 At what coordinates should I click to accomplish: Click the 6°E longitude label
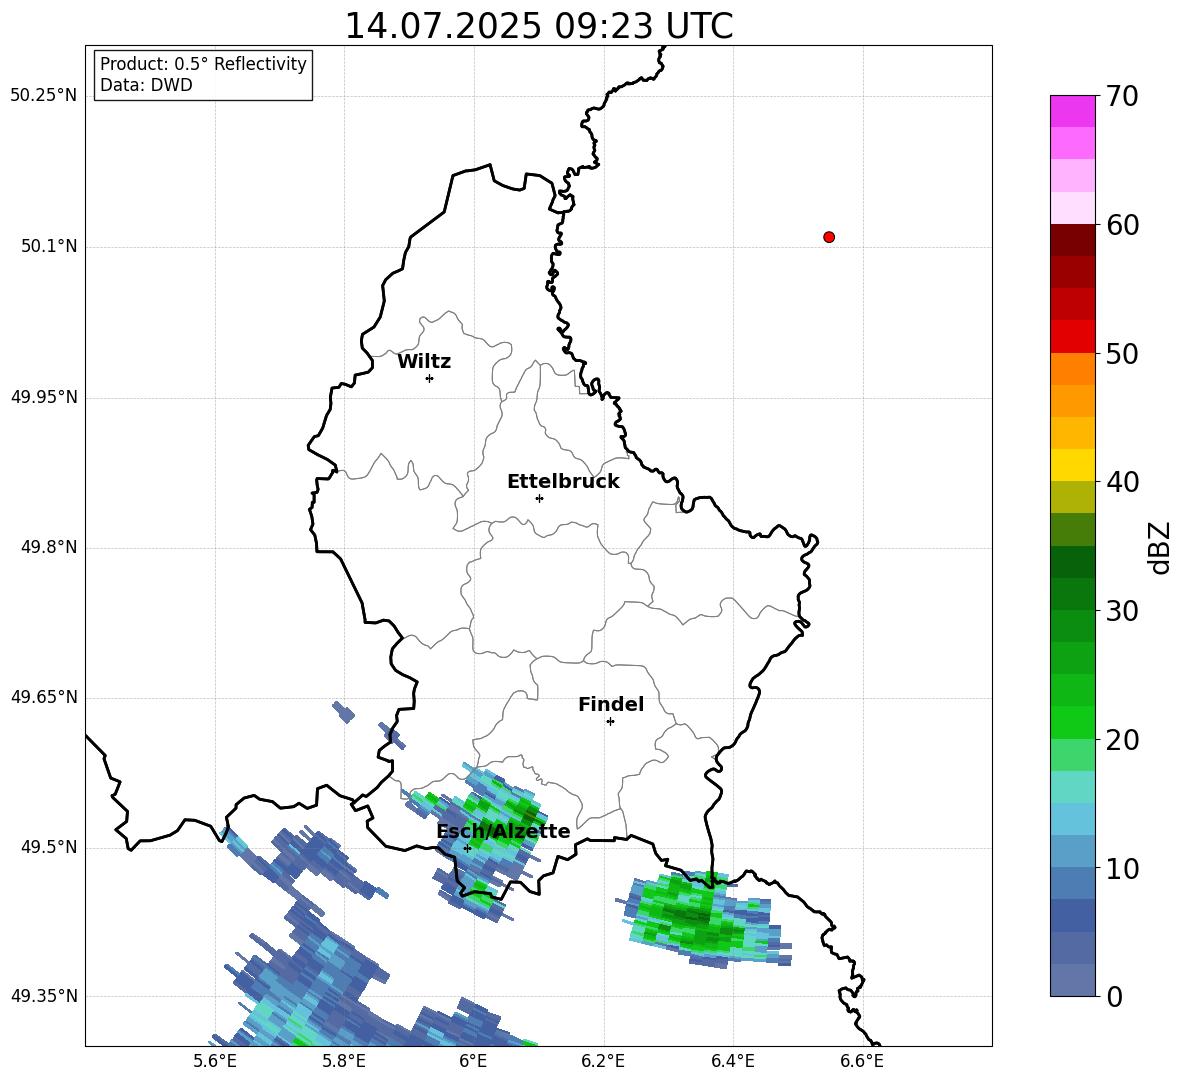coord(473,1061)
